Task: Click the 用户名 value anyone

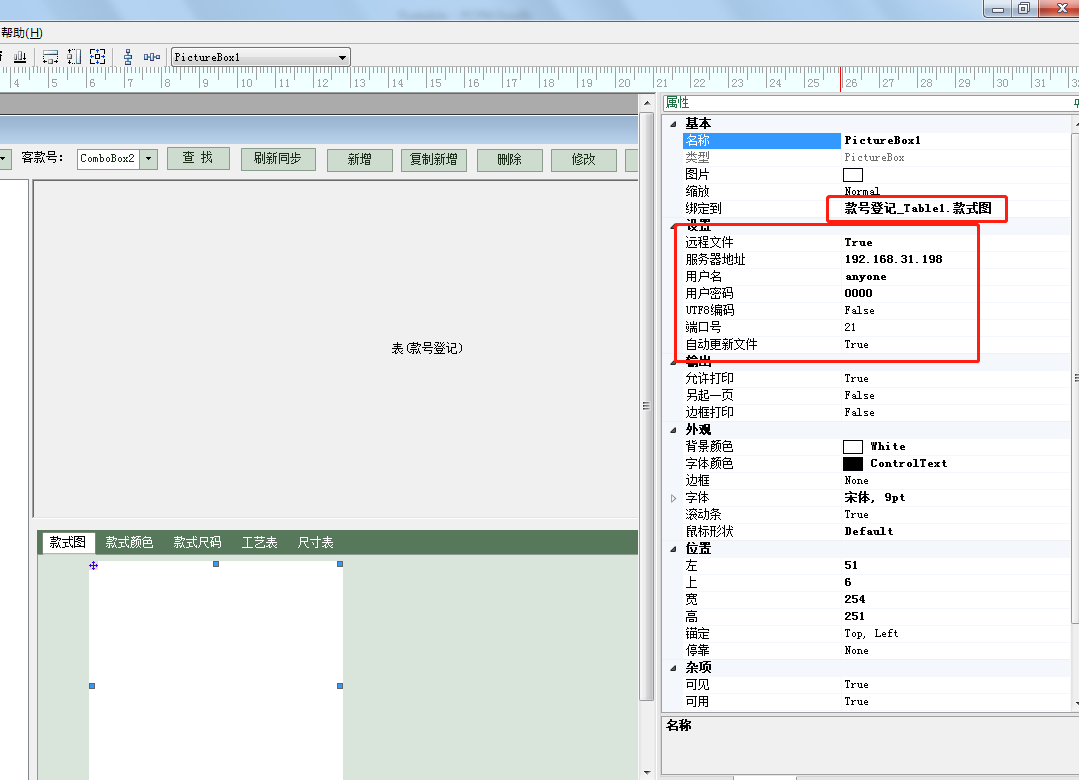Action: pyautogui.click(x=866, y=277)
